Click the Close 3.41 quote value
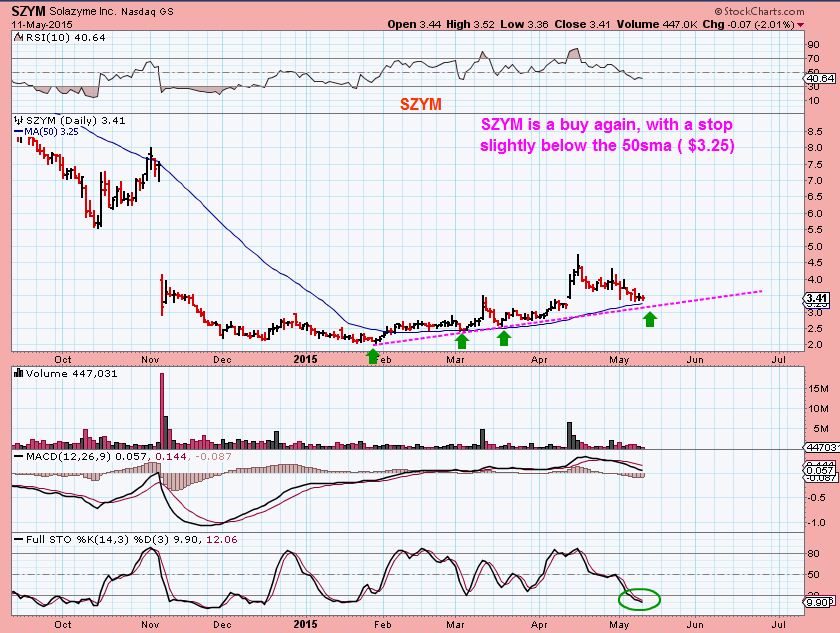 pyautogui.click(x=582, y=24)
